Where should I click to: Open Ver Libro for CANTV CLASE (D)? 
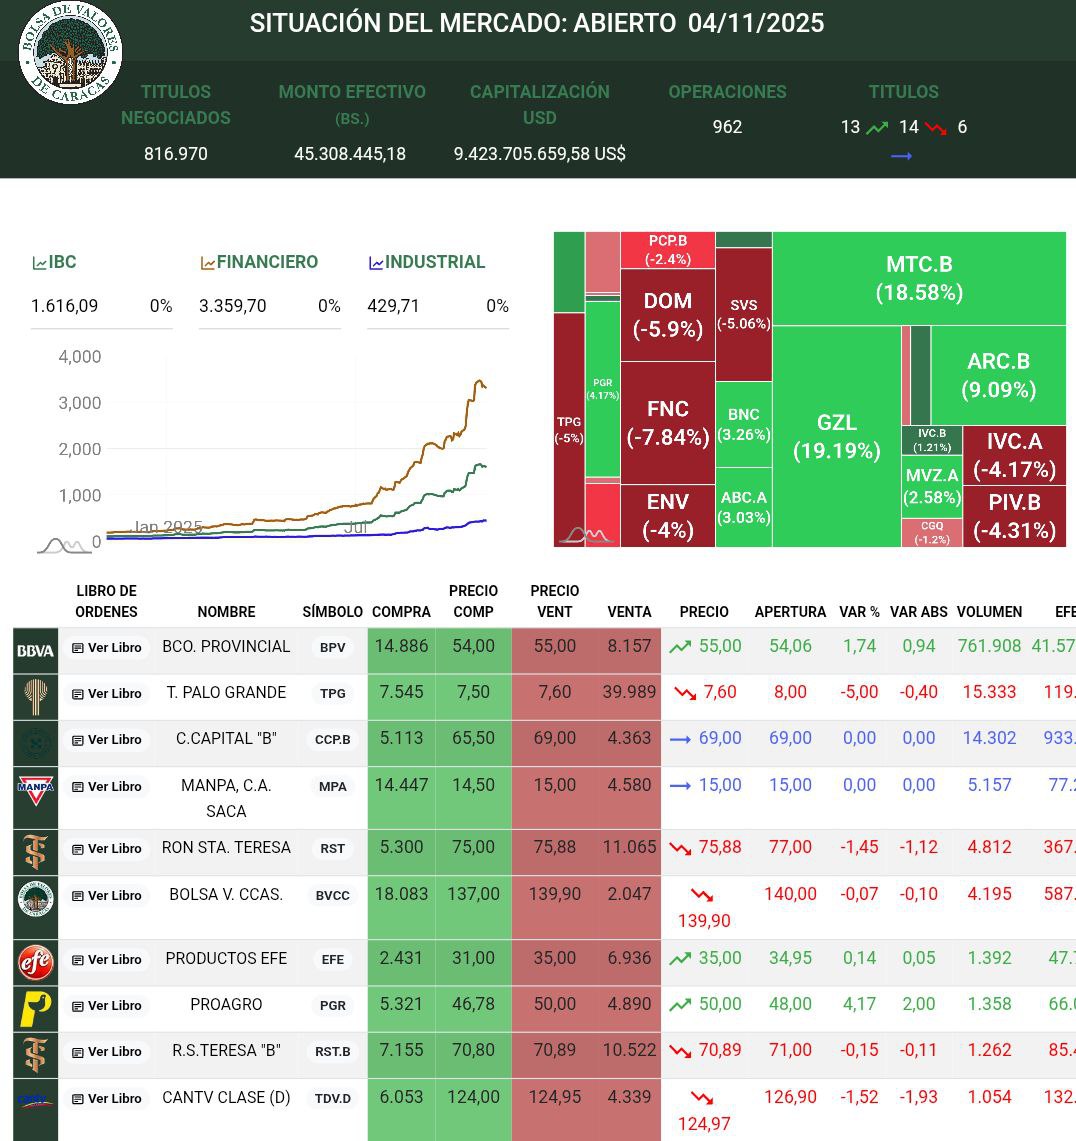click(107, 1099)
